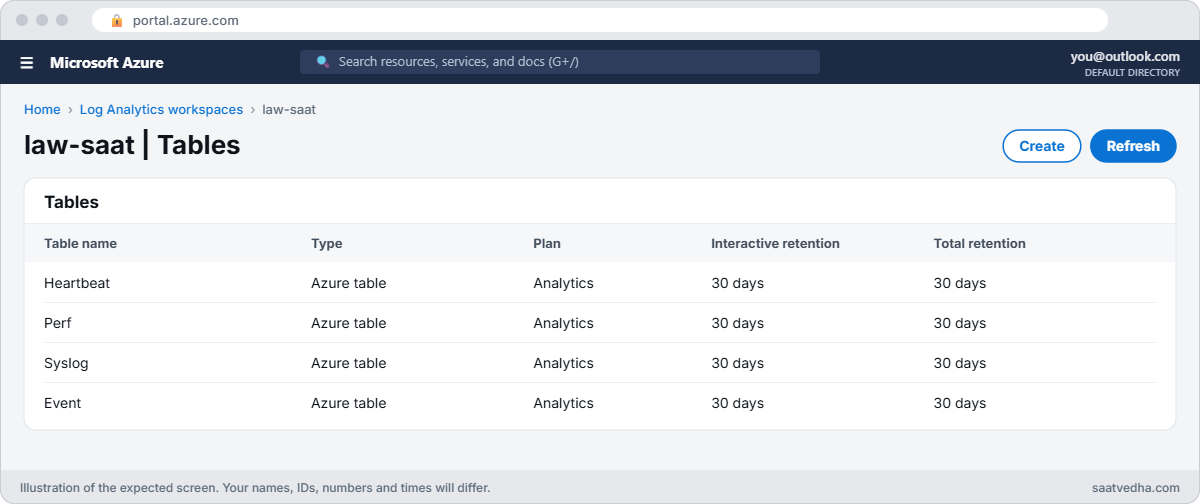
Task: Click the law-saat | Tables page title
Action: tap(132, 145)
